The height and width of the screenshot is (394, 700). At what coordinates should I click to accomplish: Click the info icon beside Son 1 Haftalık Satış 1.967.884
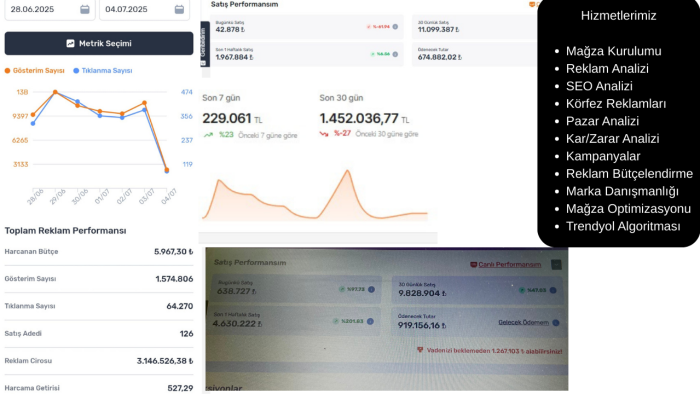[x=395, y=54]
